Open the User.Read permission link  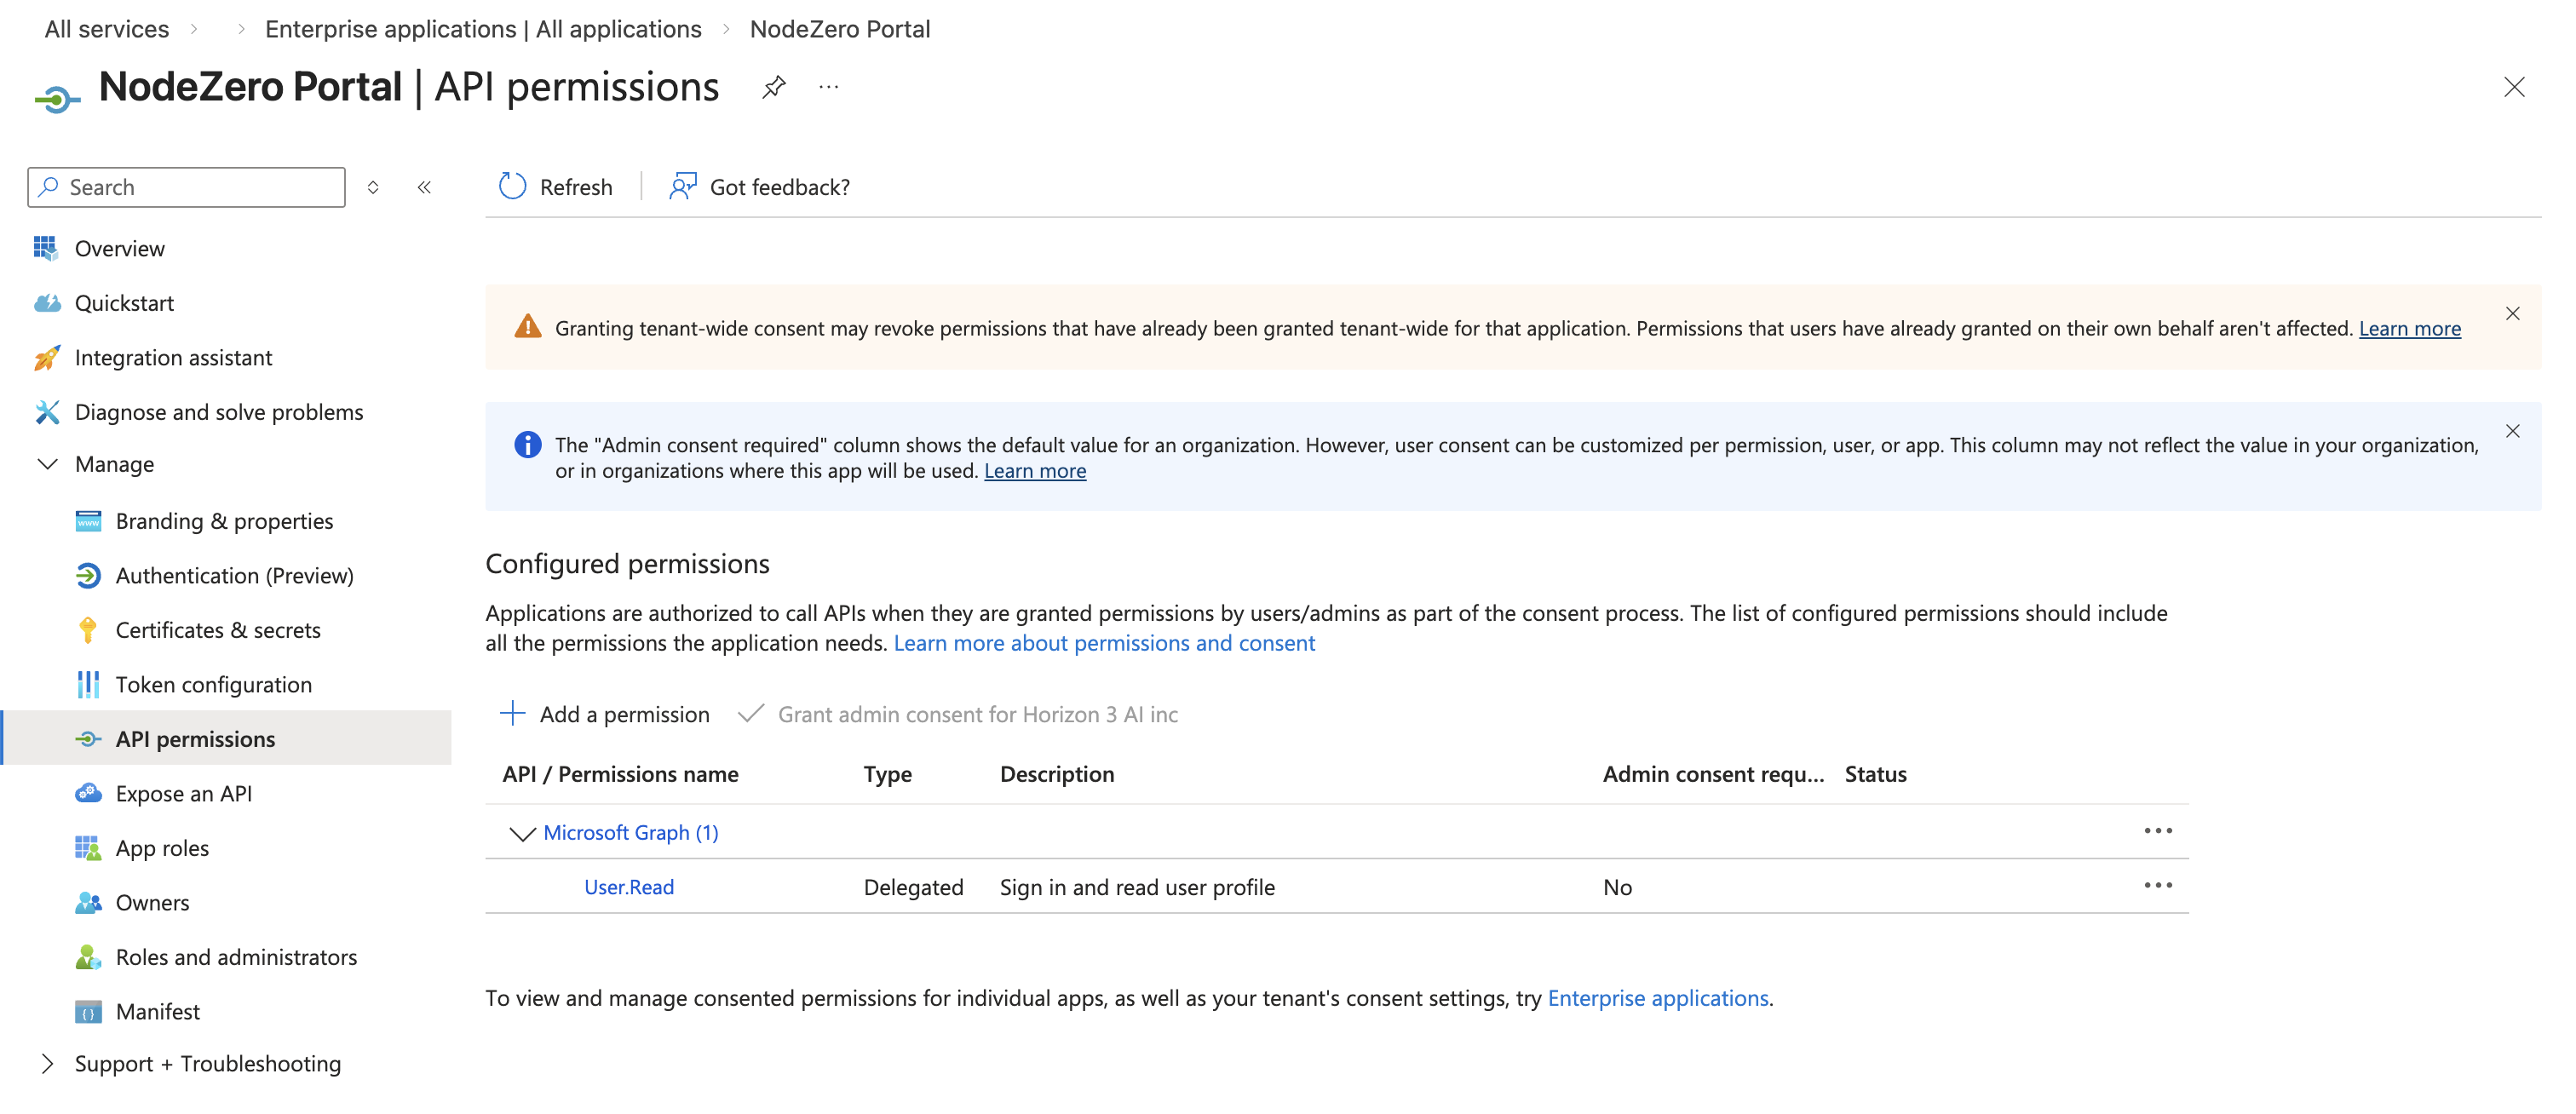tap(628, 887)
